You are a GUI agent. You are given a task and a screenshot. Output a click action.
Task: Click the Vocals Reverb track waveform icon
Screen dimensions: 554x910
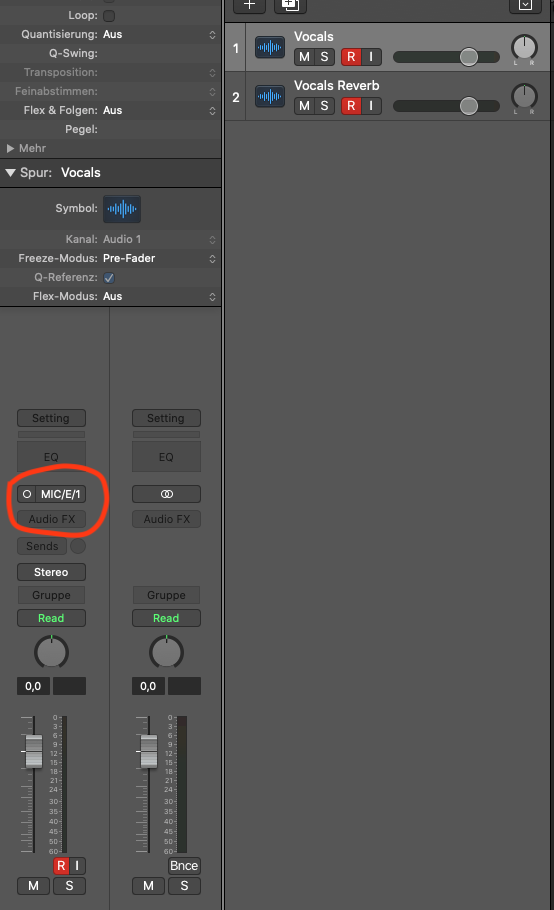tap(270, 96)
